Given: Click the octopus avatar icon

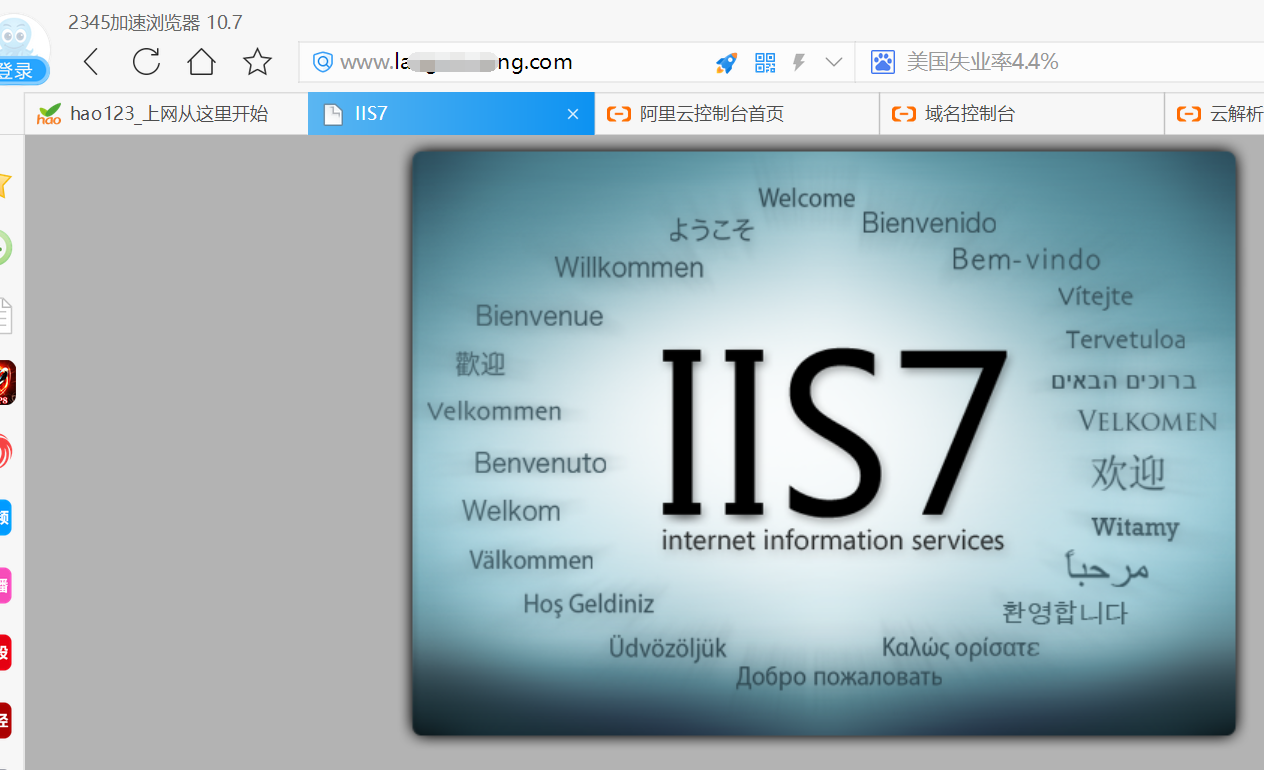Looking at the screenshot, I should click(x=18, y=38).
